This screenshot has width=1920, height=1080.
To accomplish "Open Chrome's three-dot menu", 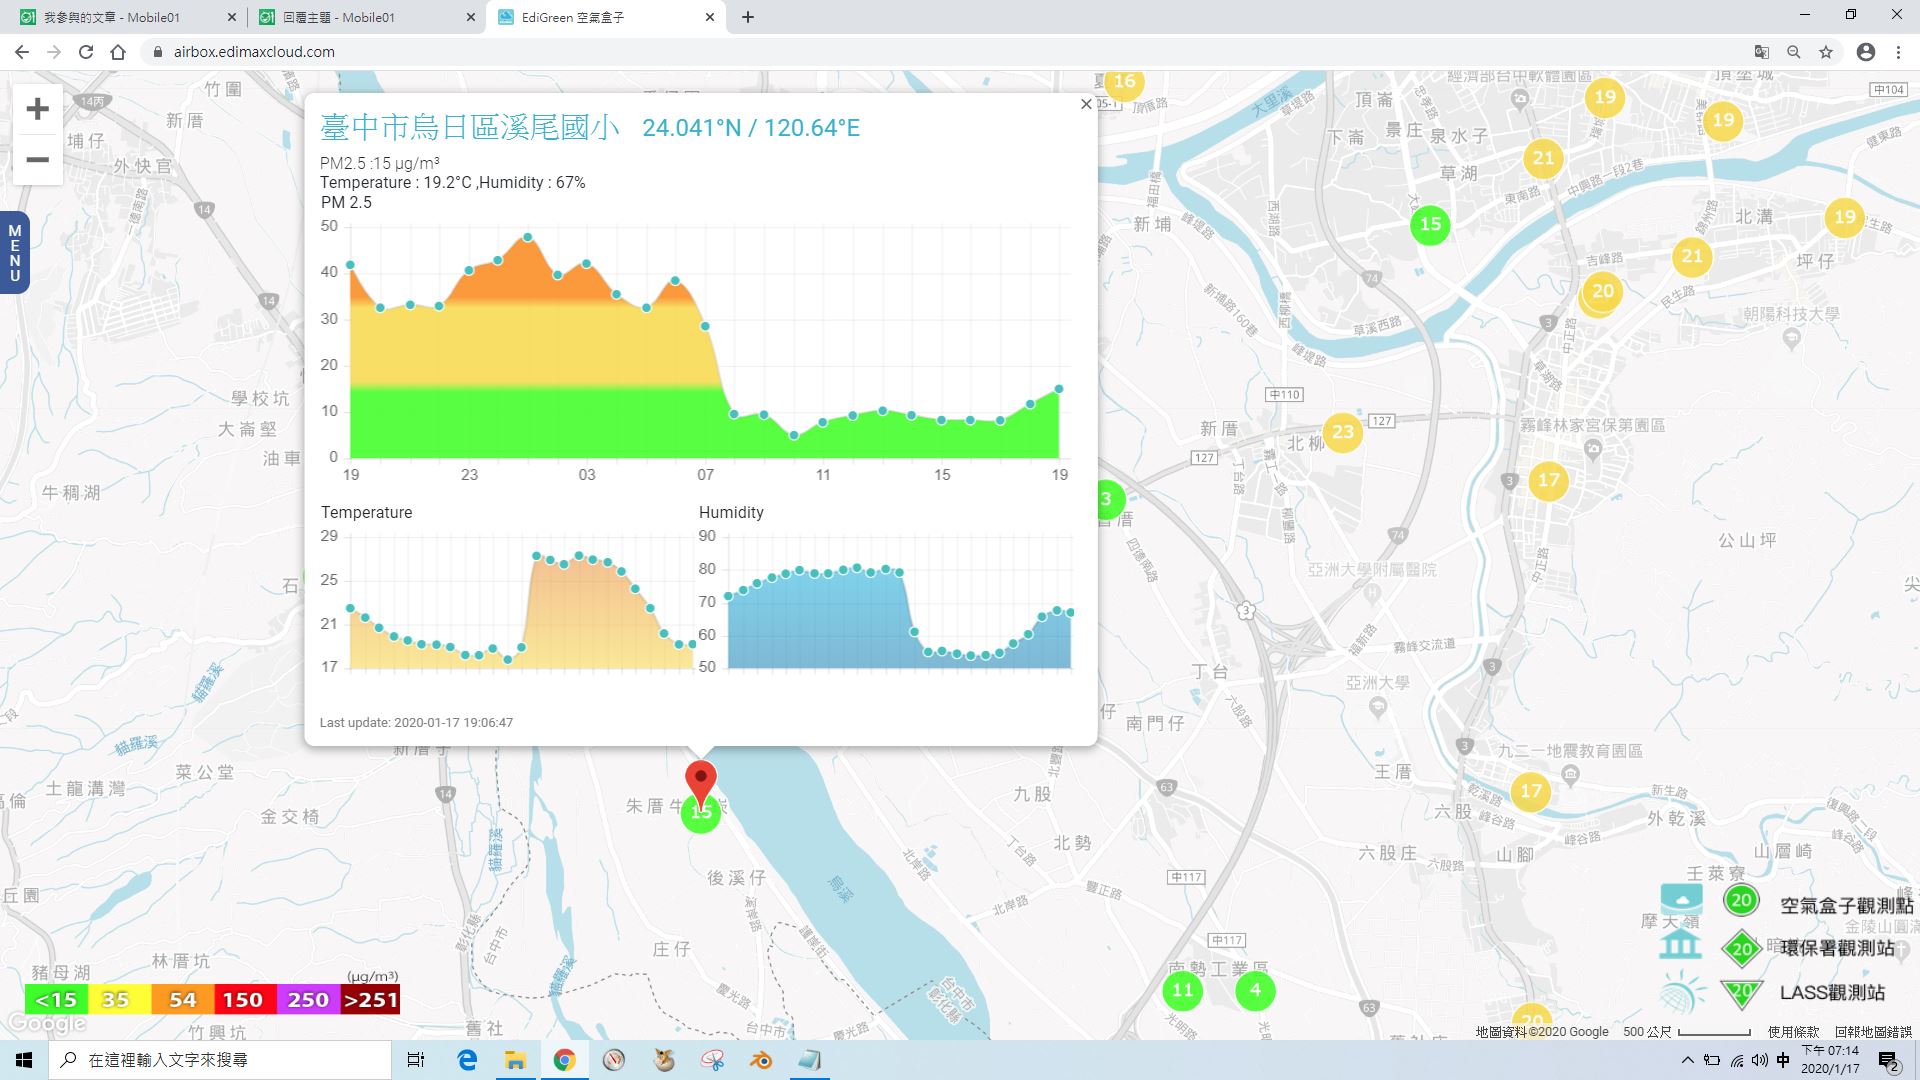I will tap(1898, 52).
